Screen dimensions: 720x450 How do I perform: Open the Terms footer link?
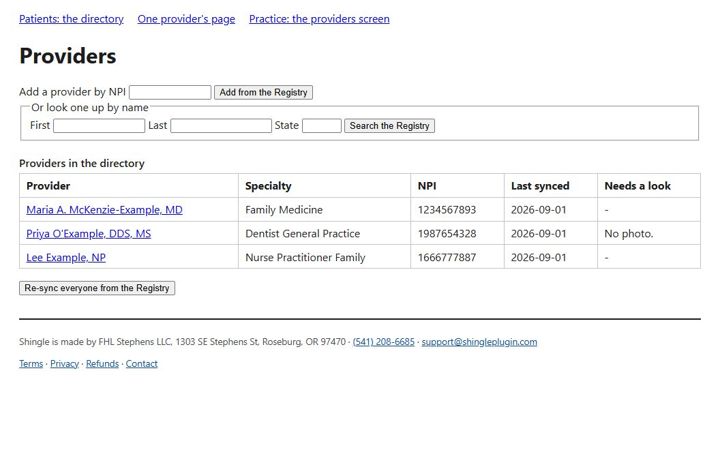click(31, 364)
